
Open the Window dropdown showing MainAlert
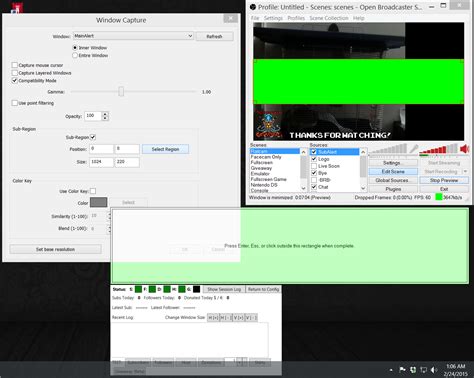tap(133, 36)
